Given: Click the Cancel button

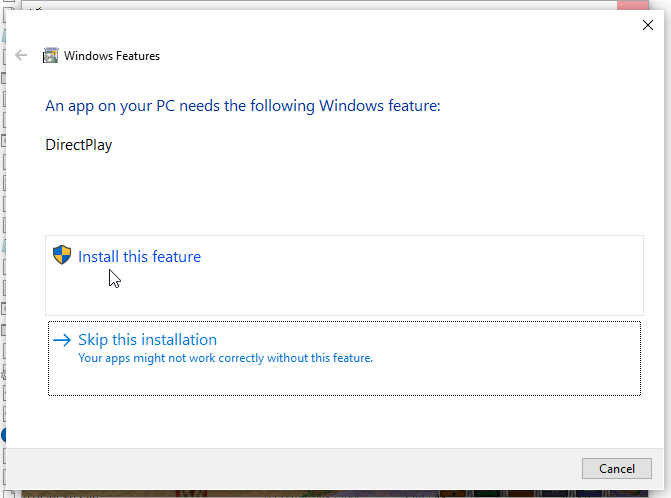Looking at the screenshot, I should [x=616, y=468].
